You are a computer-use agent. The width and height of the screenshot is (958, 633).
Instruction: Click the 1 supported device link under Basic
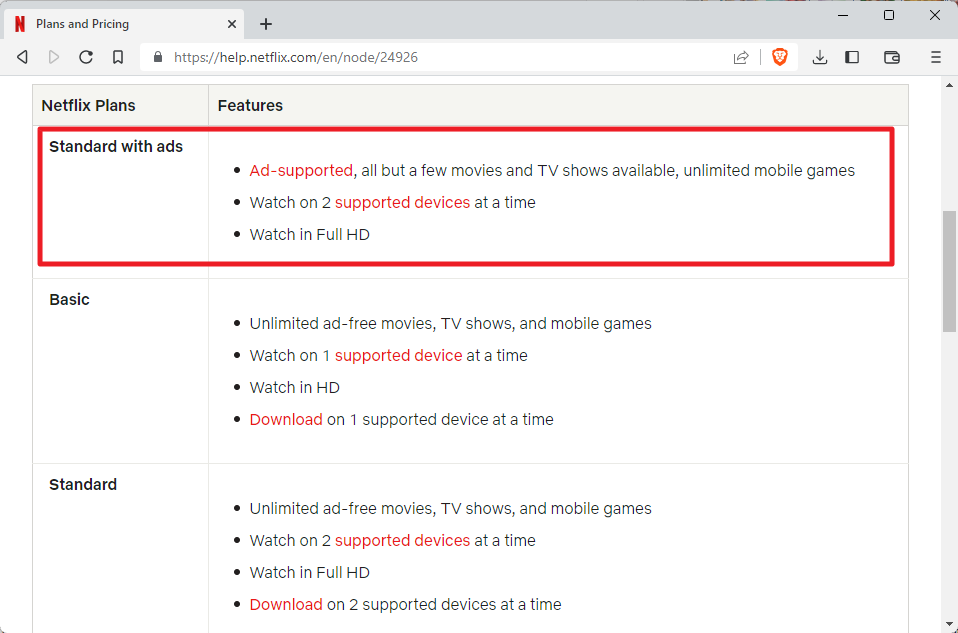coord(392,356)
